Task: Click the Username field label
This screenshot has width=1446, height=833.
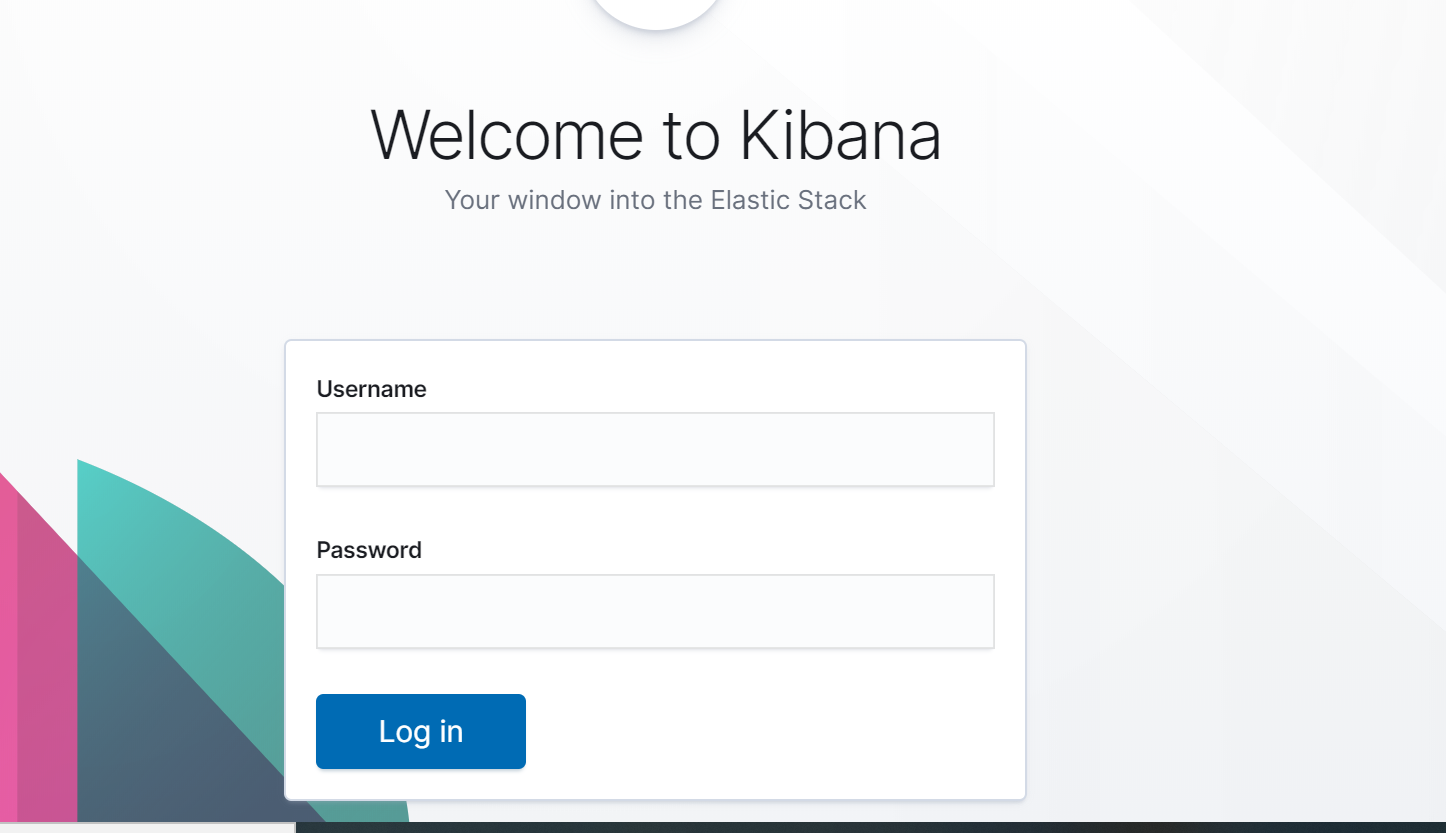Action: click(371, 389)
